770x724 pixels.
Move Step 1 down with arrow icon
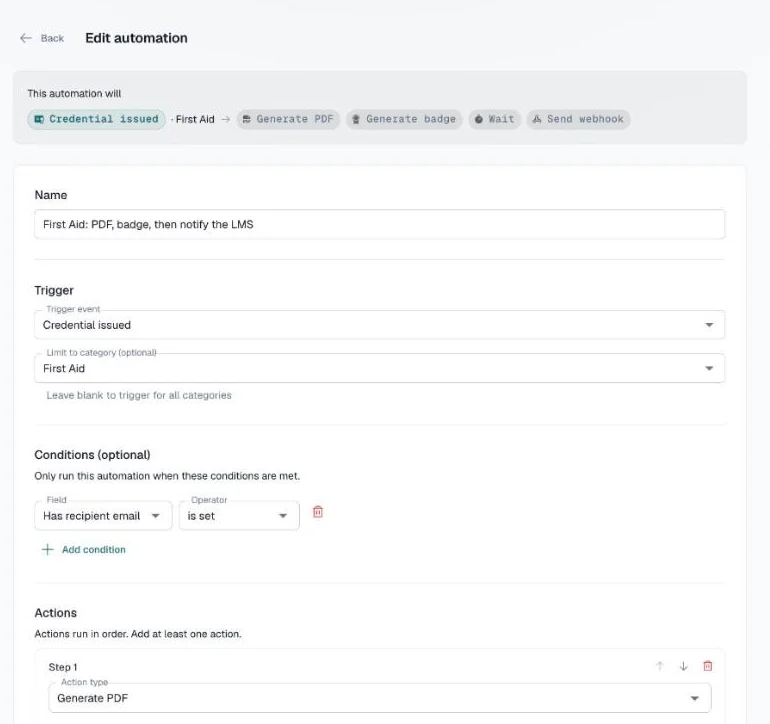[x=684, y=666]
